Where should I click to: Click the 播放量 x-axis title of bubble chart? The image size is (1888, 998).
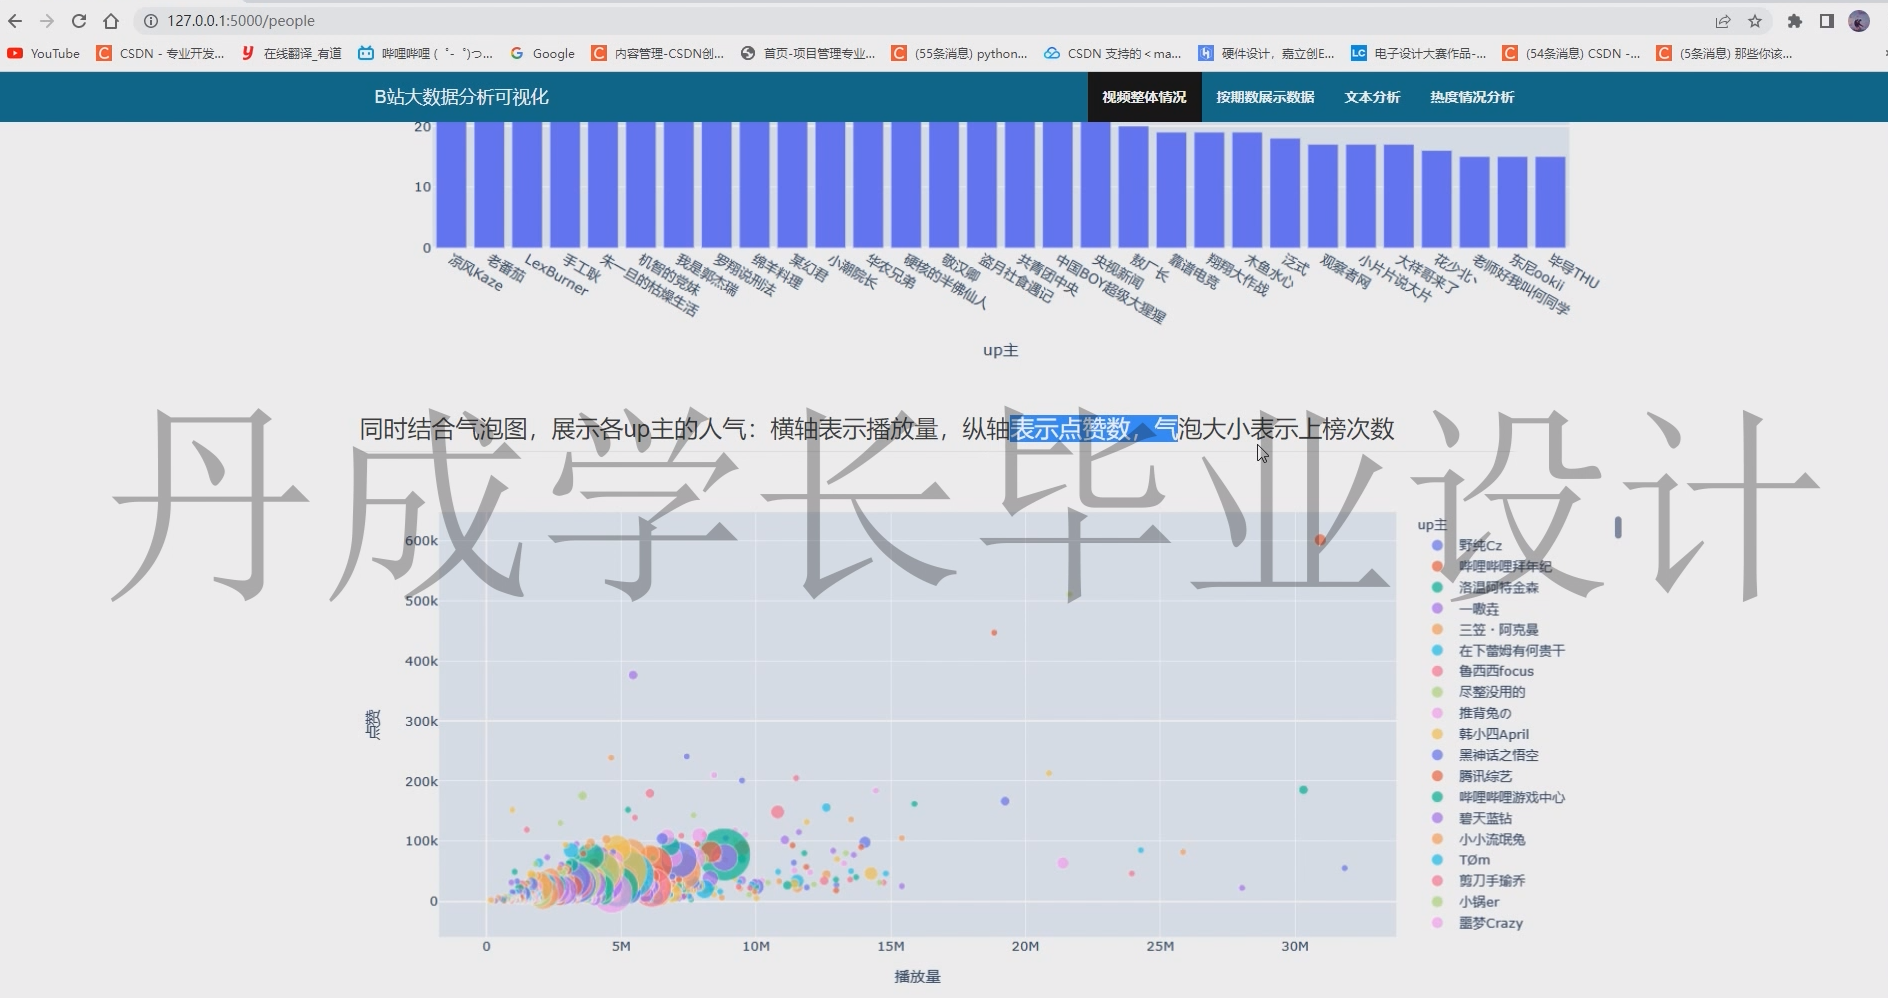click(x=917, y=977)
